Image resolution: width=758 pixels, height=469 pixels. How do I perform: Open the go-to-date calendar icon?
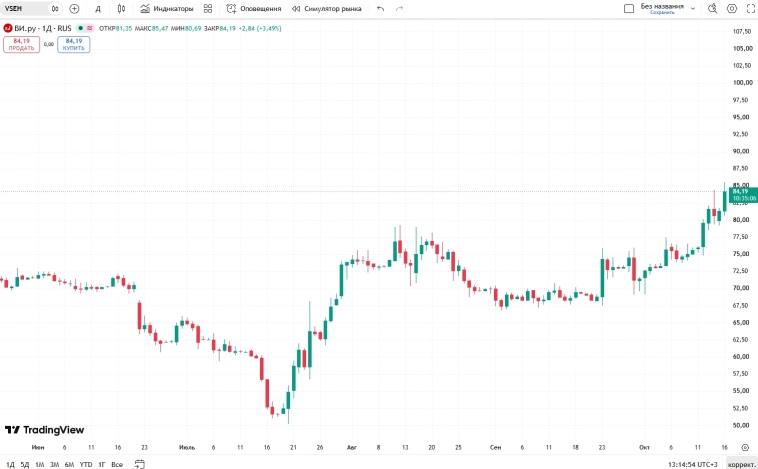(139, 464)
